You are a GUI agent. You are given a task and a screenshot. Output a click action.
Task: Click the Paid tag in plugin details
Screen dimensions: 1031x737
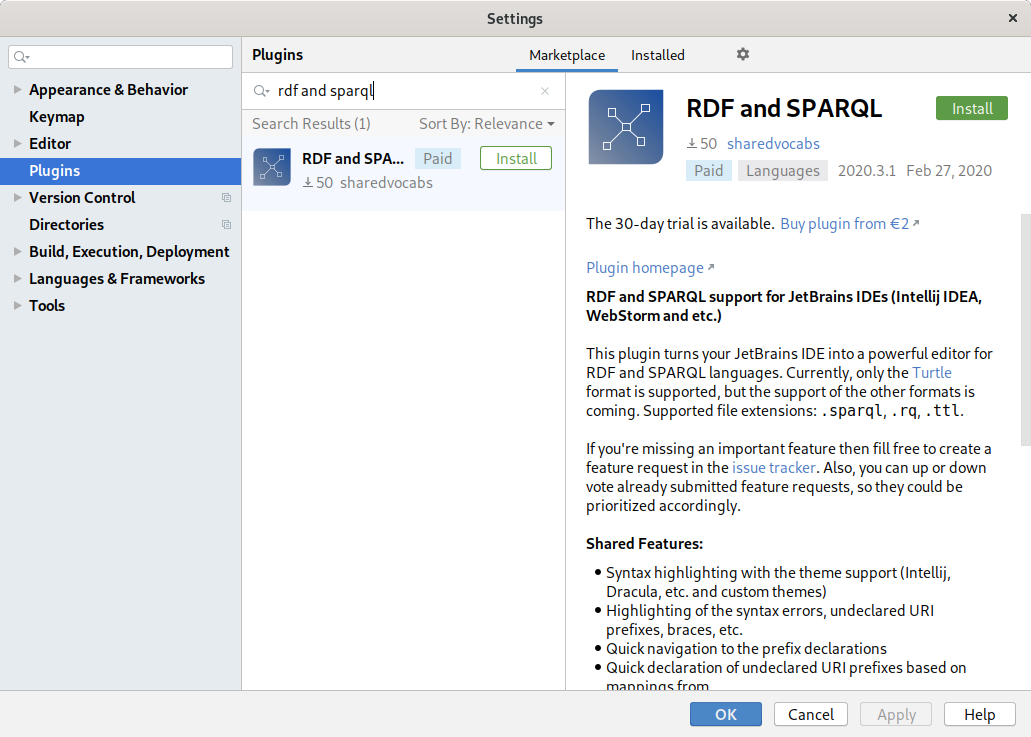point(709,171)
